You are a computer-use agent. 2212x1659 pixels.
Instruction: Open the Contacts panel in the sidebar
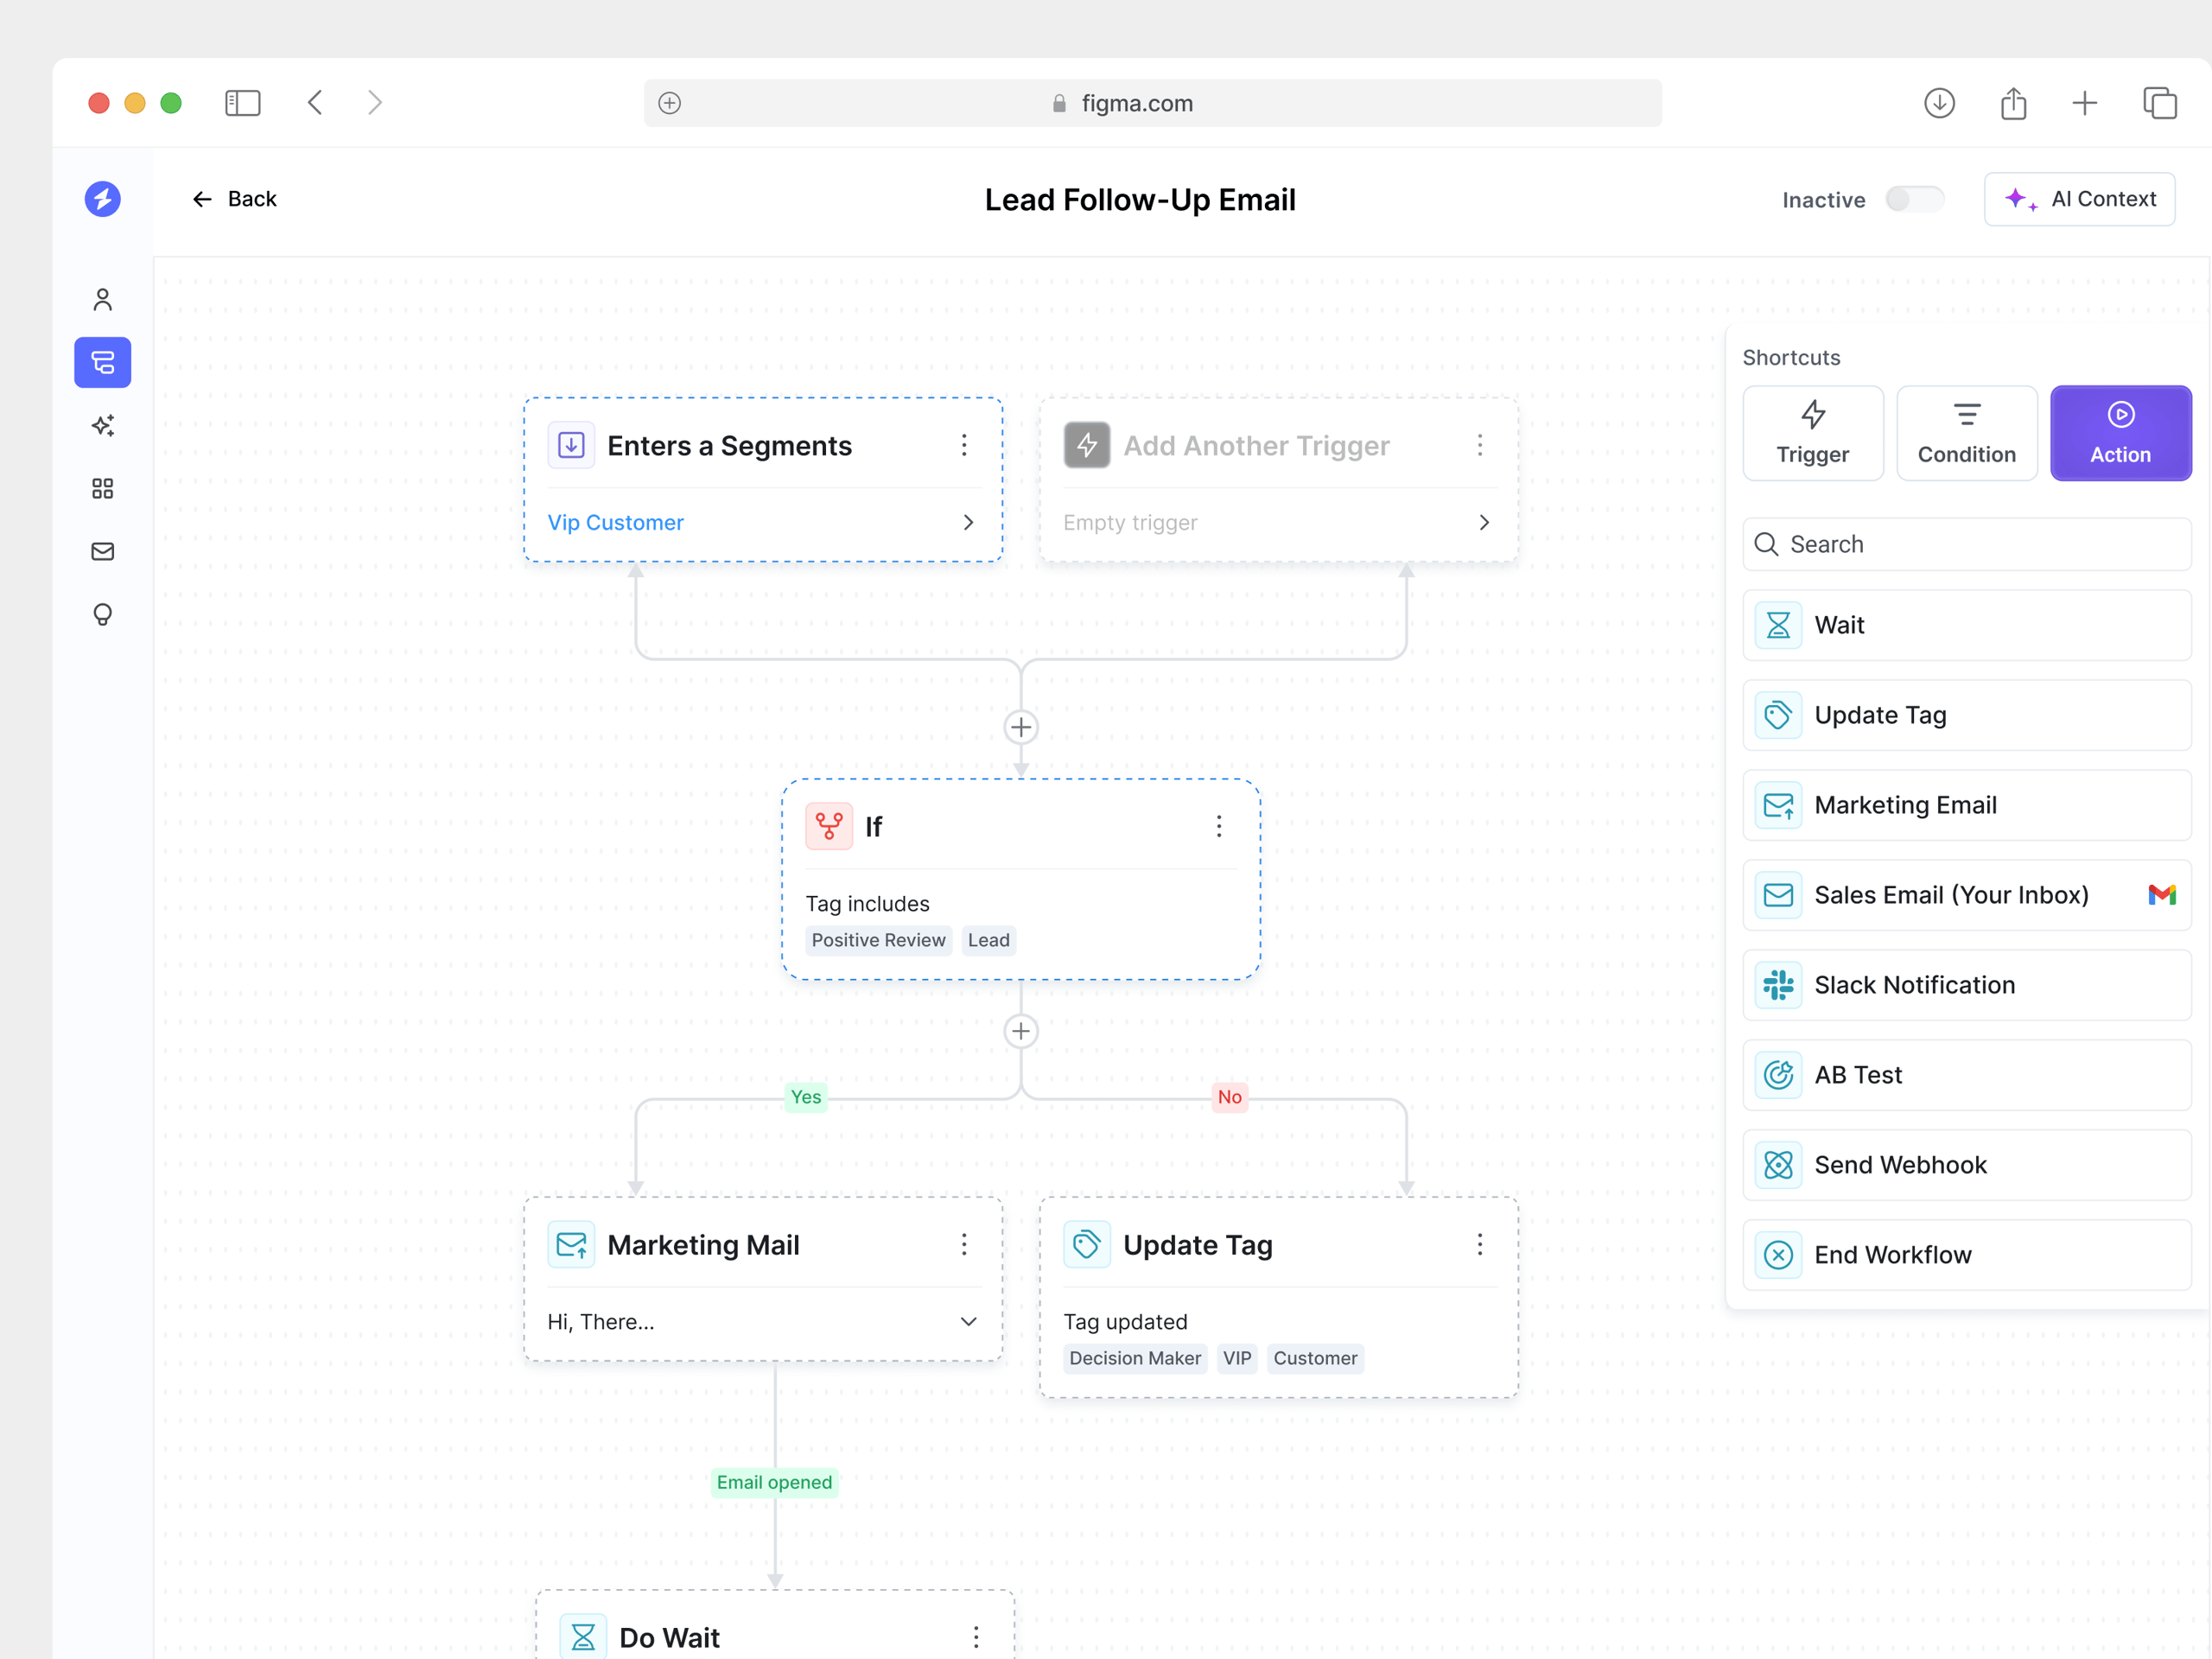[x=102, y=298]
